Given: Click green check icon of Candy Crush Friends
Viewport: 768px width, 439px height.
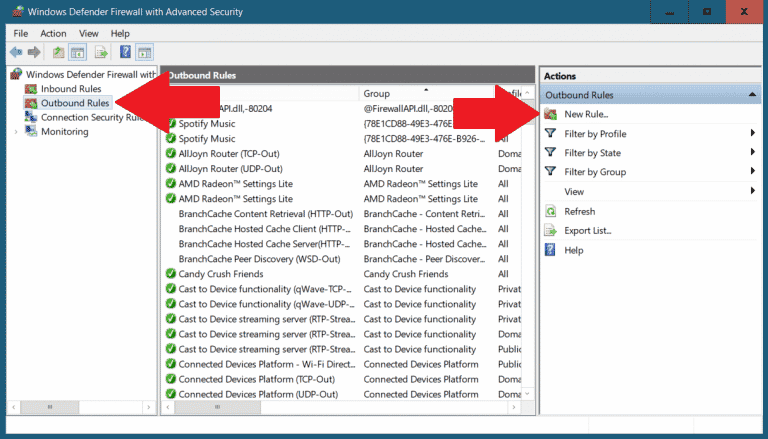Looking at the screenshot, I should click(x=171, y=274).
